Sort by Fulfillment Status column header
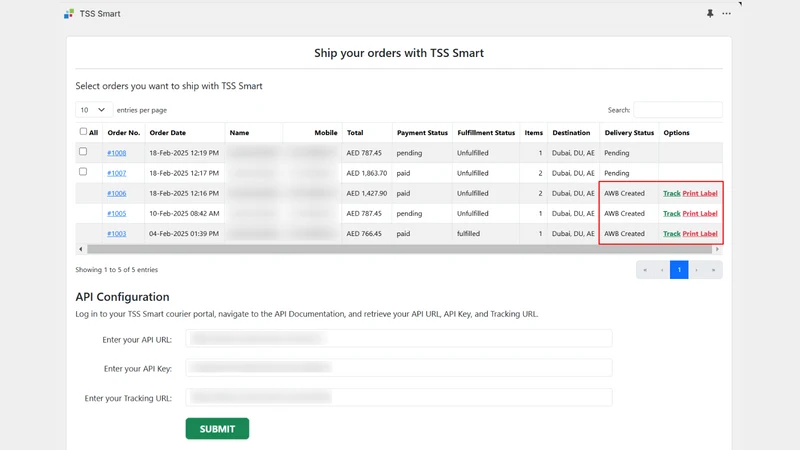The image size is (800, 450). point(486,133)
